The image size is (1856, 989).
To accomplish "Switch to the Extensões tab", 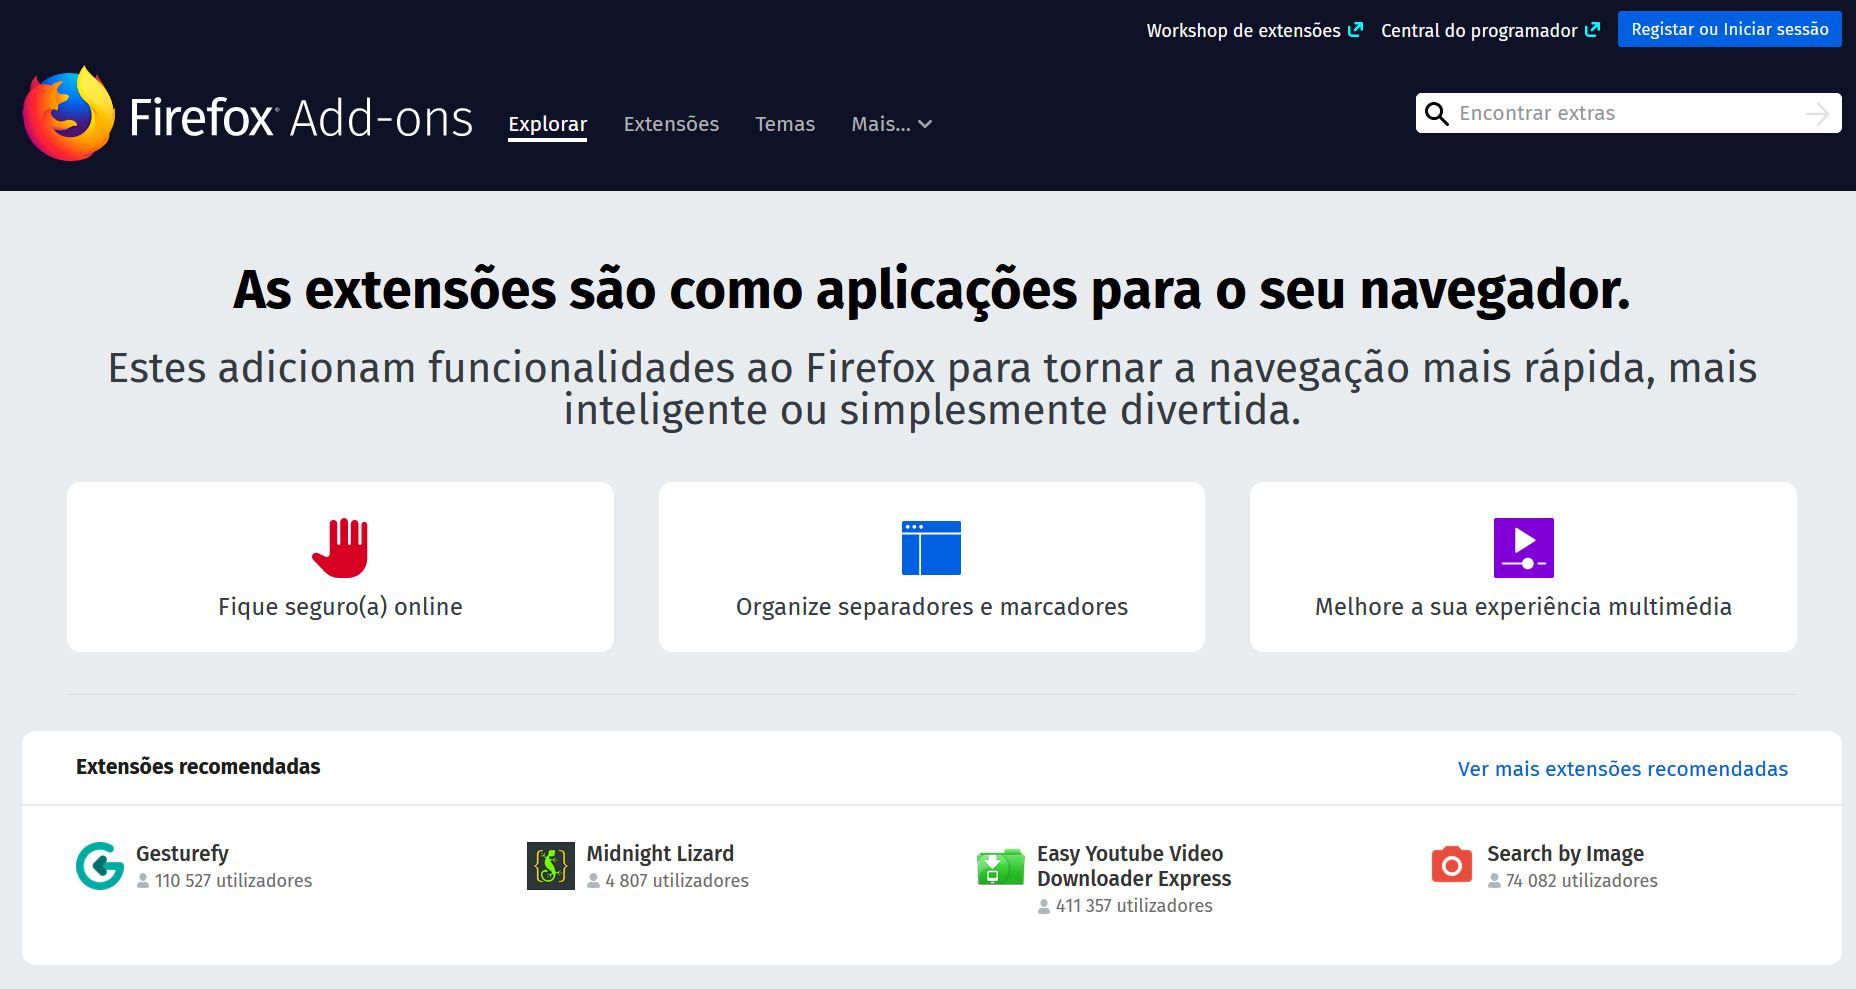I will pyautogui.click(x=671, y=124).
